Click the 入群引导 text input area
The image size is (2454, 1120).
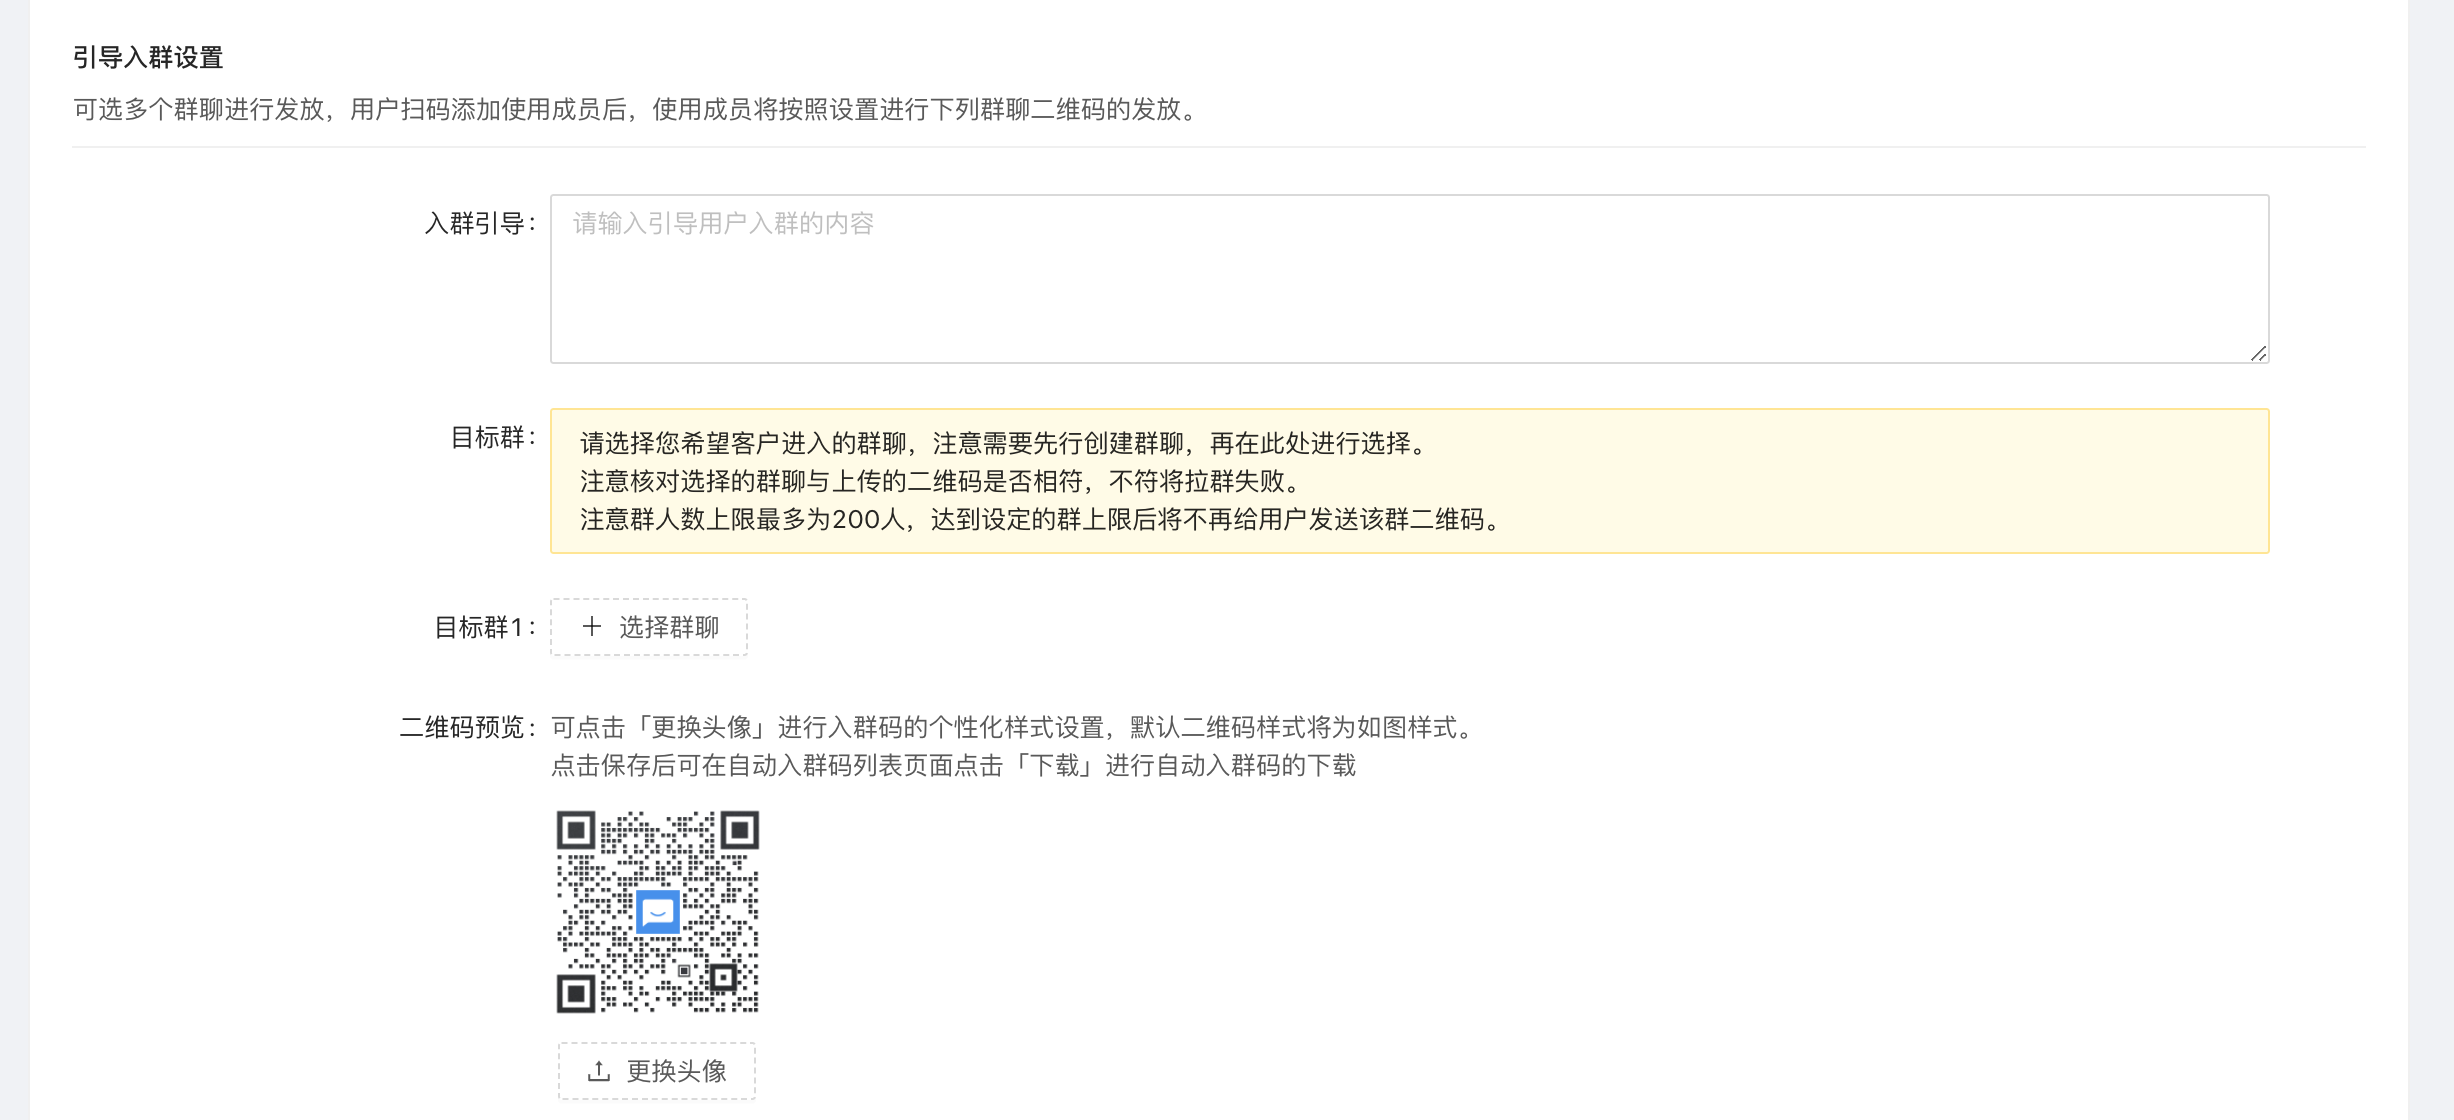[1409, 279]
